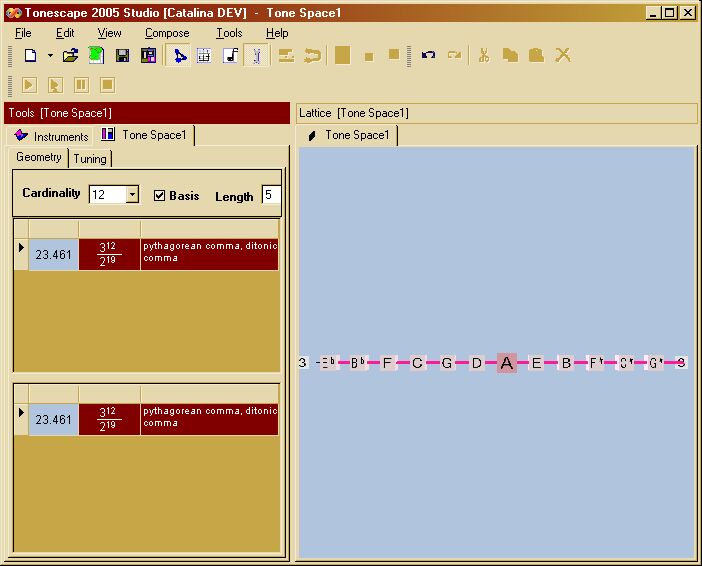Image resolution: width=702 pixels, height=566 pixels.
Task: Click the Open folder icon
Action: (x=70, y=56)
